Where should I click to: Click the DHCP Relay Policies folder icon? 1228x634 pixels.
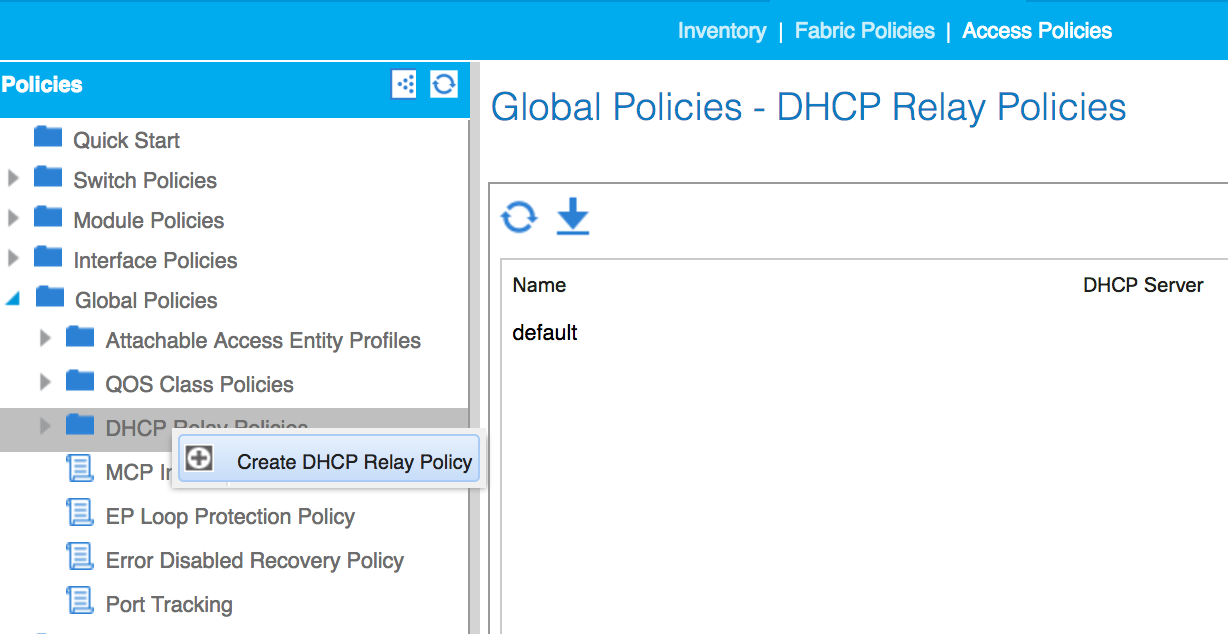tap(80, 425)
